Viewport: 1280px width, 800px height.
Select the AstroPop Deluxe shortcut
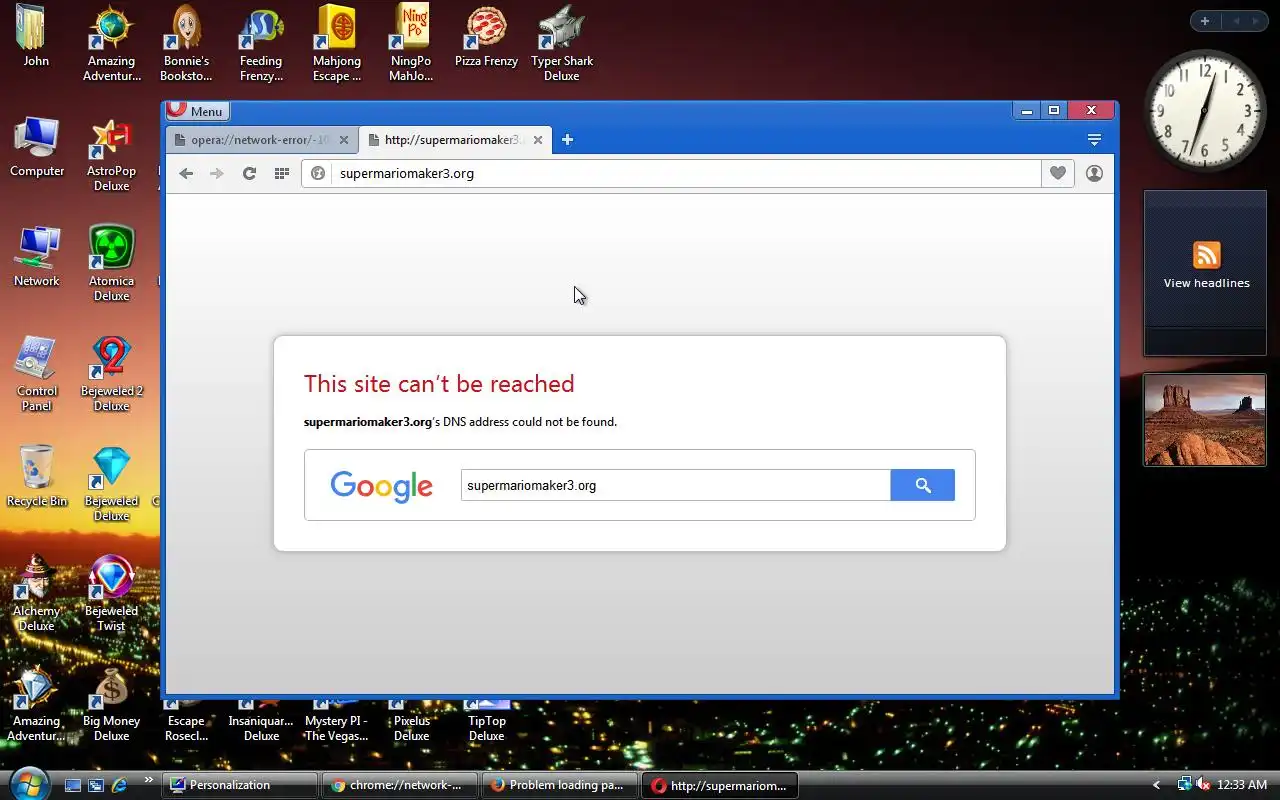click(111, 155)
